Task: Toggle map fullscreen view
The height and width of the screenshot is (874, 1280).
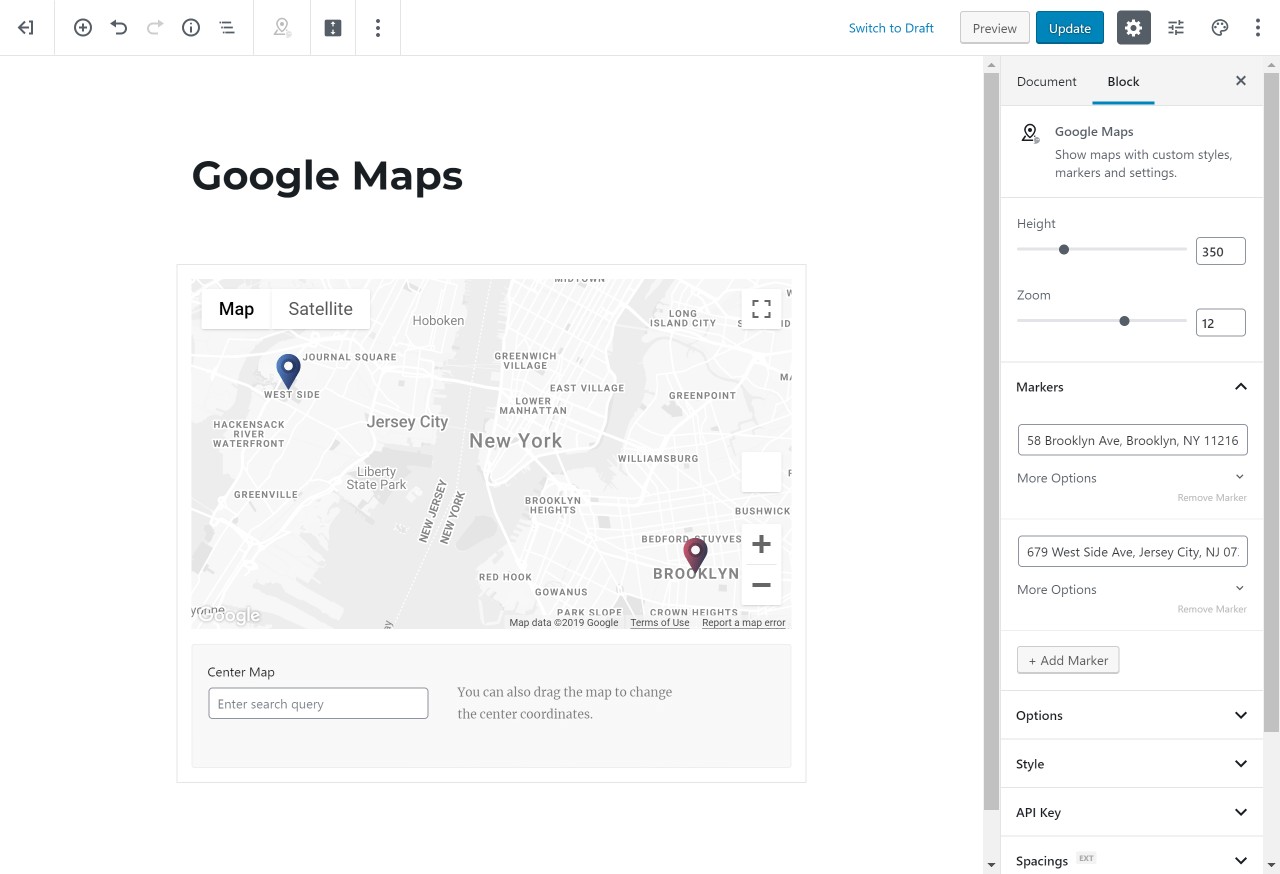Action: (x=761, y=309)
